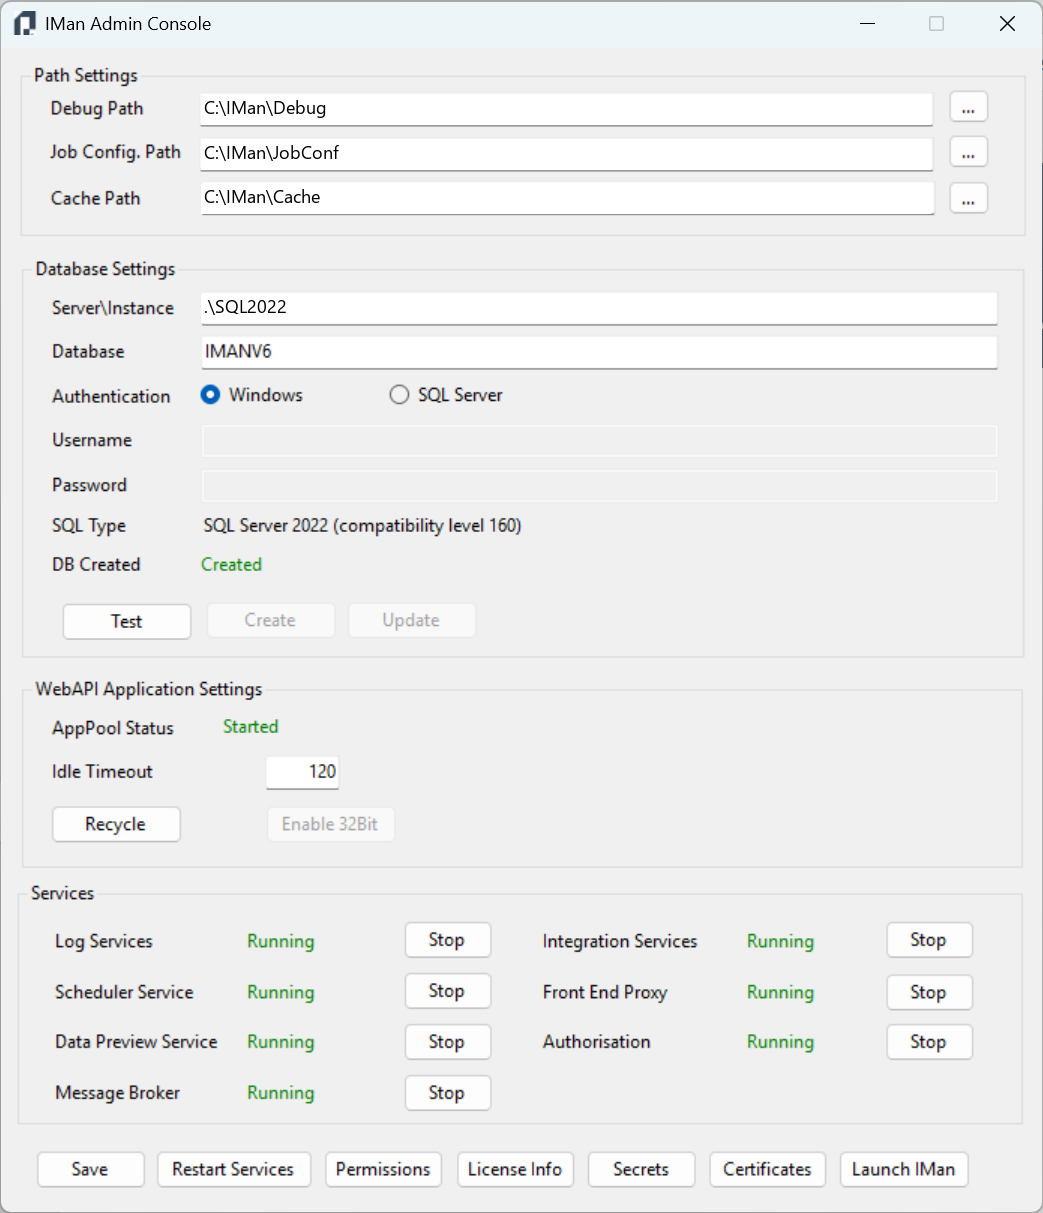The height and width of the screenshot is (1213, 1043).
Task: Save the admin console settings
Action: point(91,1169)
